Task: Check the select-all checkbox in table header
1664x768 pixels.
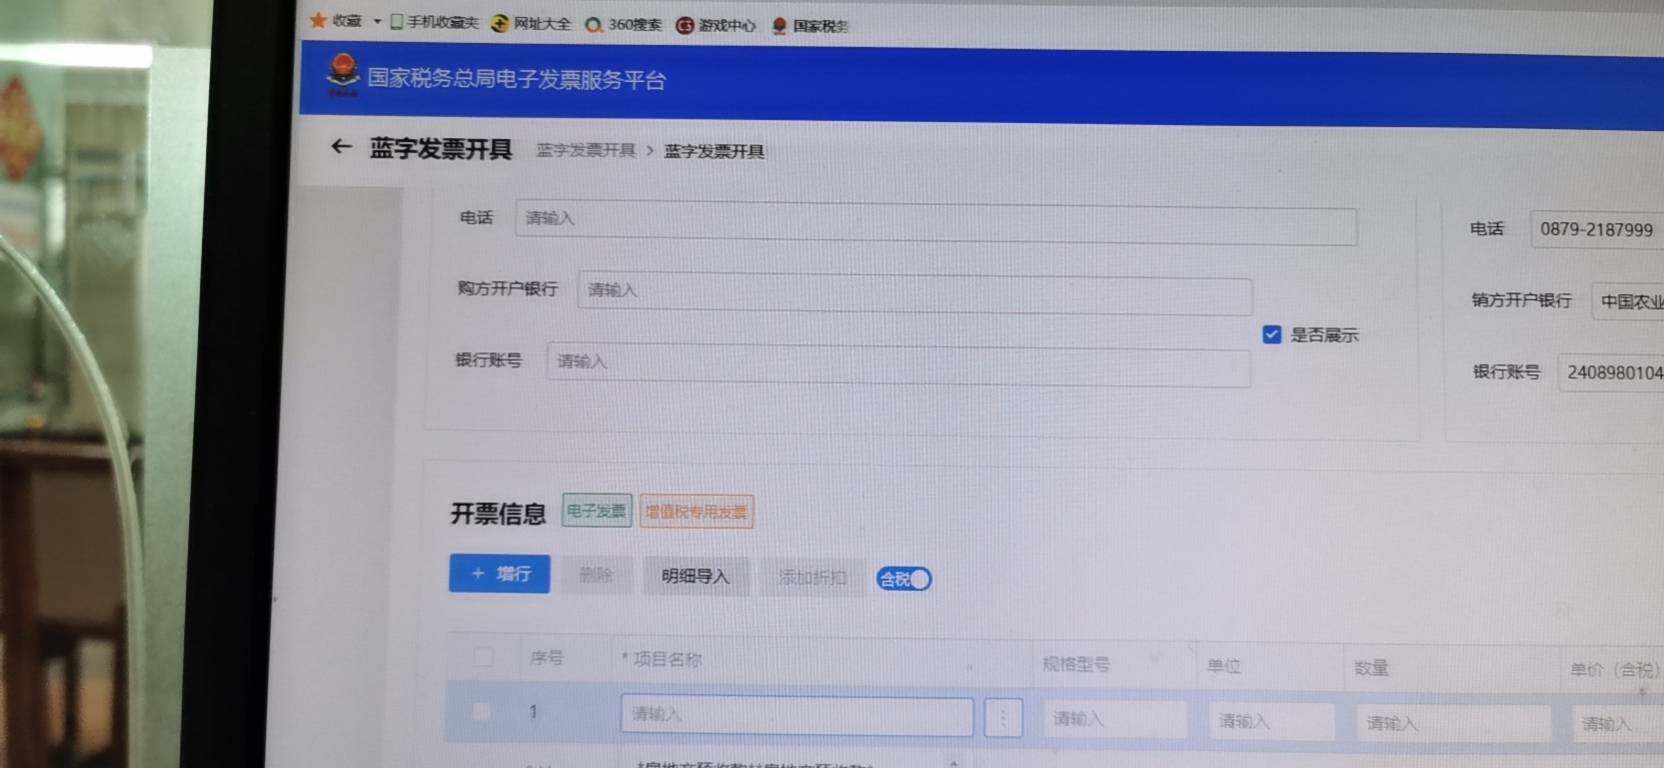Action: coord(483,657)
